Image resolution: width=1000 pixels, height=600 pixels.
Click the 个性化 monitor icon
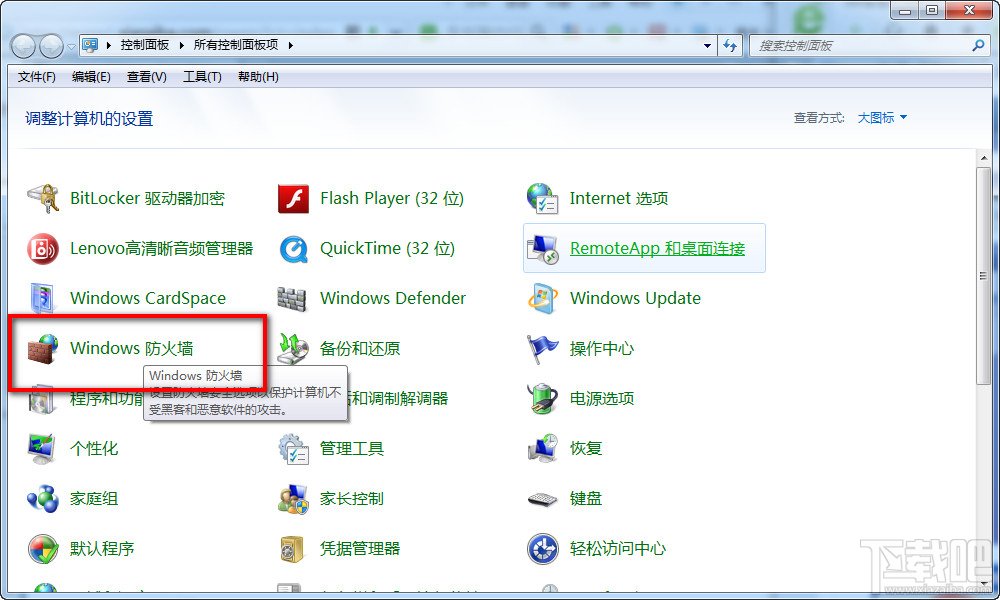click(43, 448)
